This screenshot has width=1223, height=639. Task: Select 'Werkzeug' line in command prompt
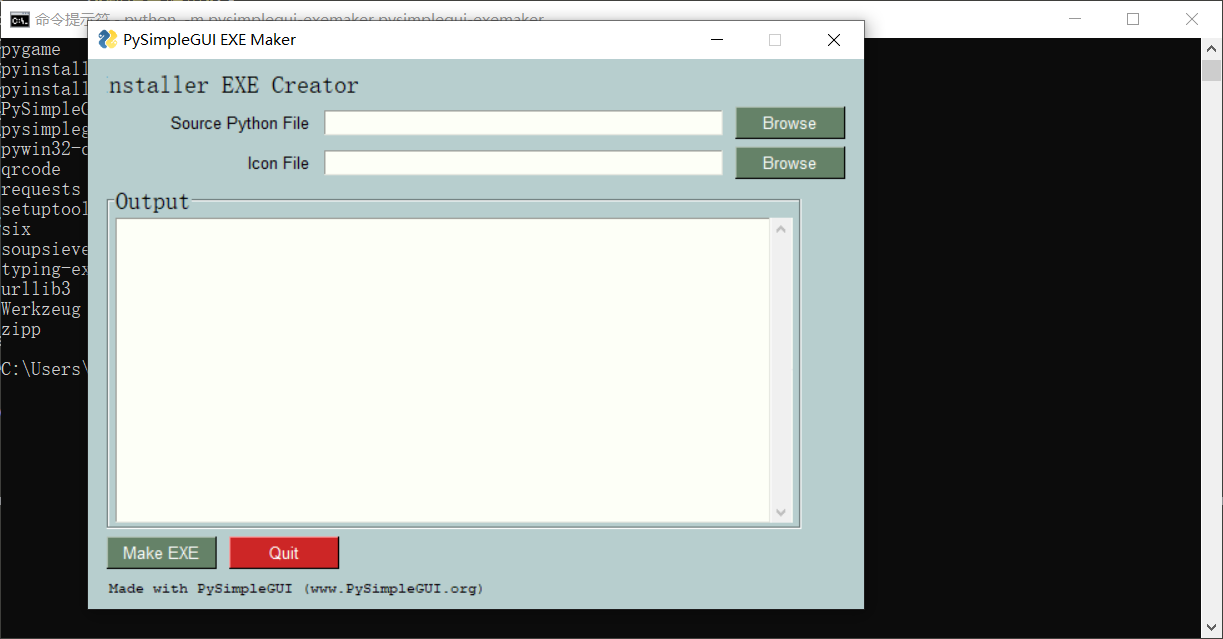pos(41,310)
